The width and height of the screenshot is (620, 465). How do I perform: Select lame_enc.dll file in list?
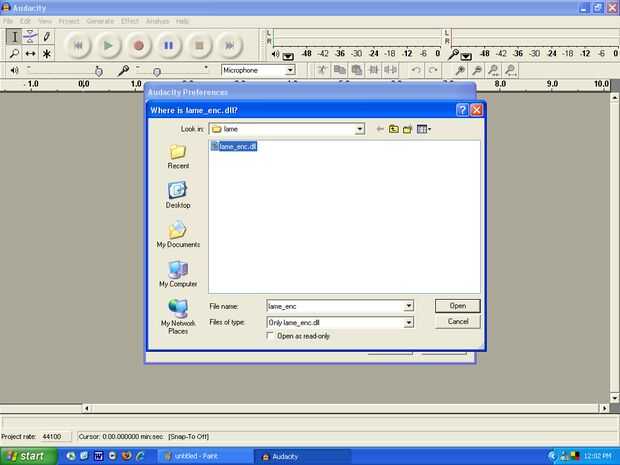click(234, 146)
